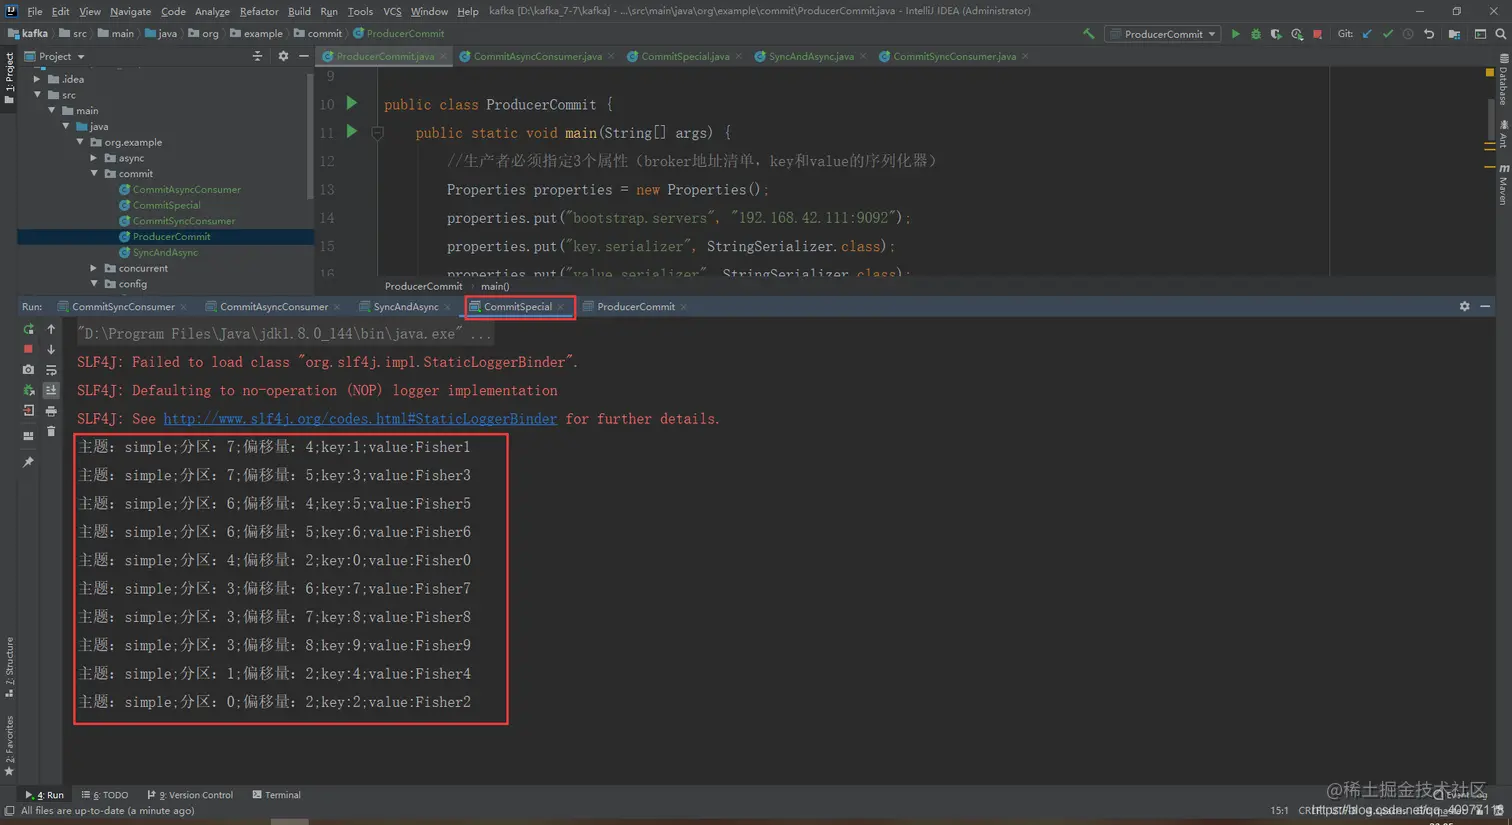
Task: Start debugging with the bug icon
Action: pos(1256,34)
